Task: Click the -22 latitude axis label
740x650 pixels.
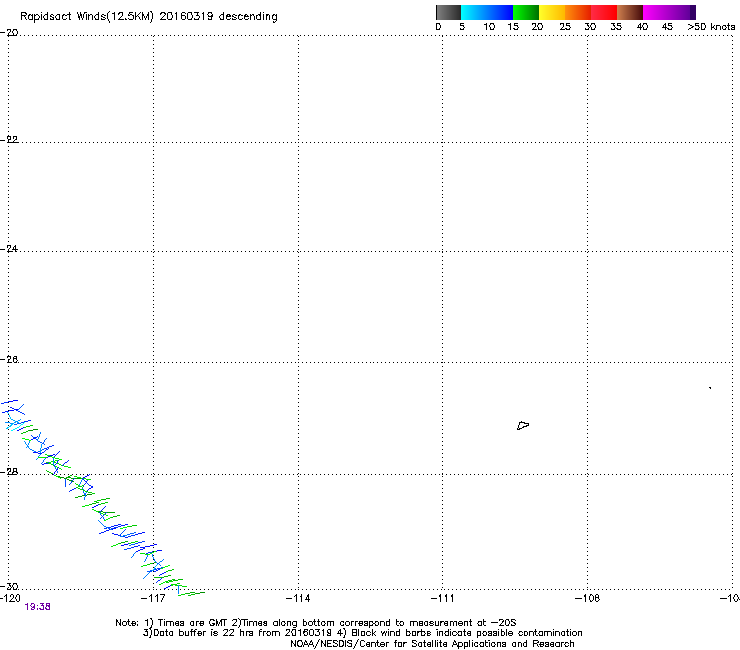Action: pos(9,140)
